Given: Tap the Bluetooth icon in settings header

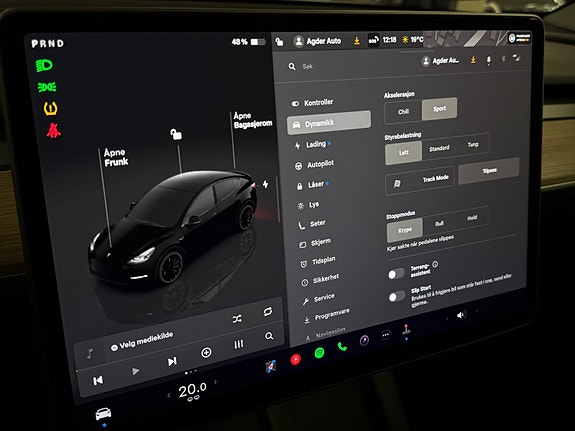Looking at the screenshot, I should tap(503, 58).
